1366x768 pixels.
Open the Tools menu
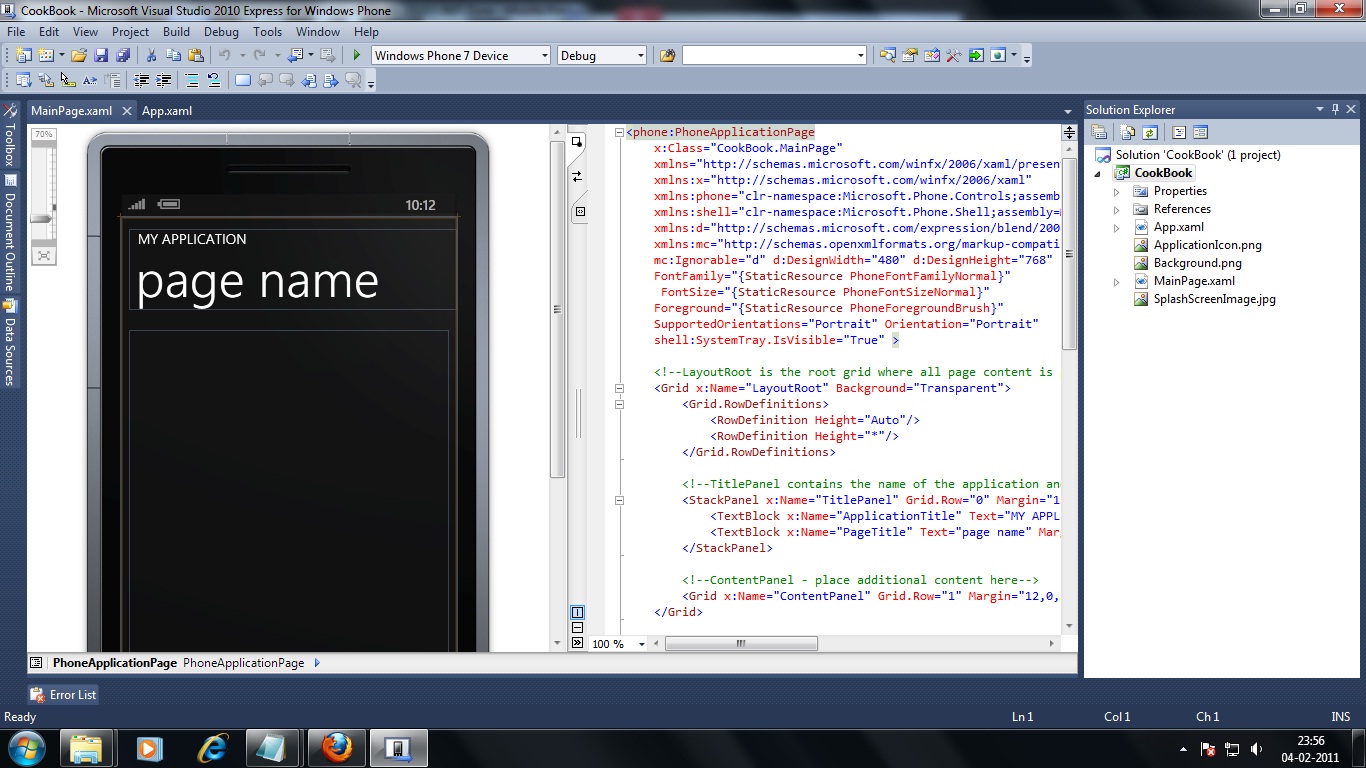tap(268, 32)
